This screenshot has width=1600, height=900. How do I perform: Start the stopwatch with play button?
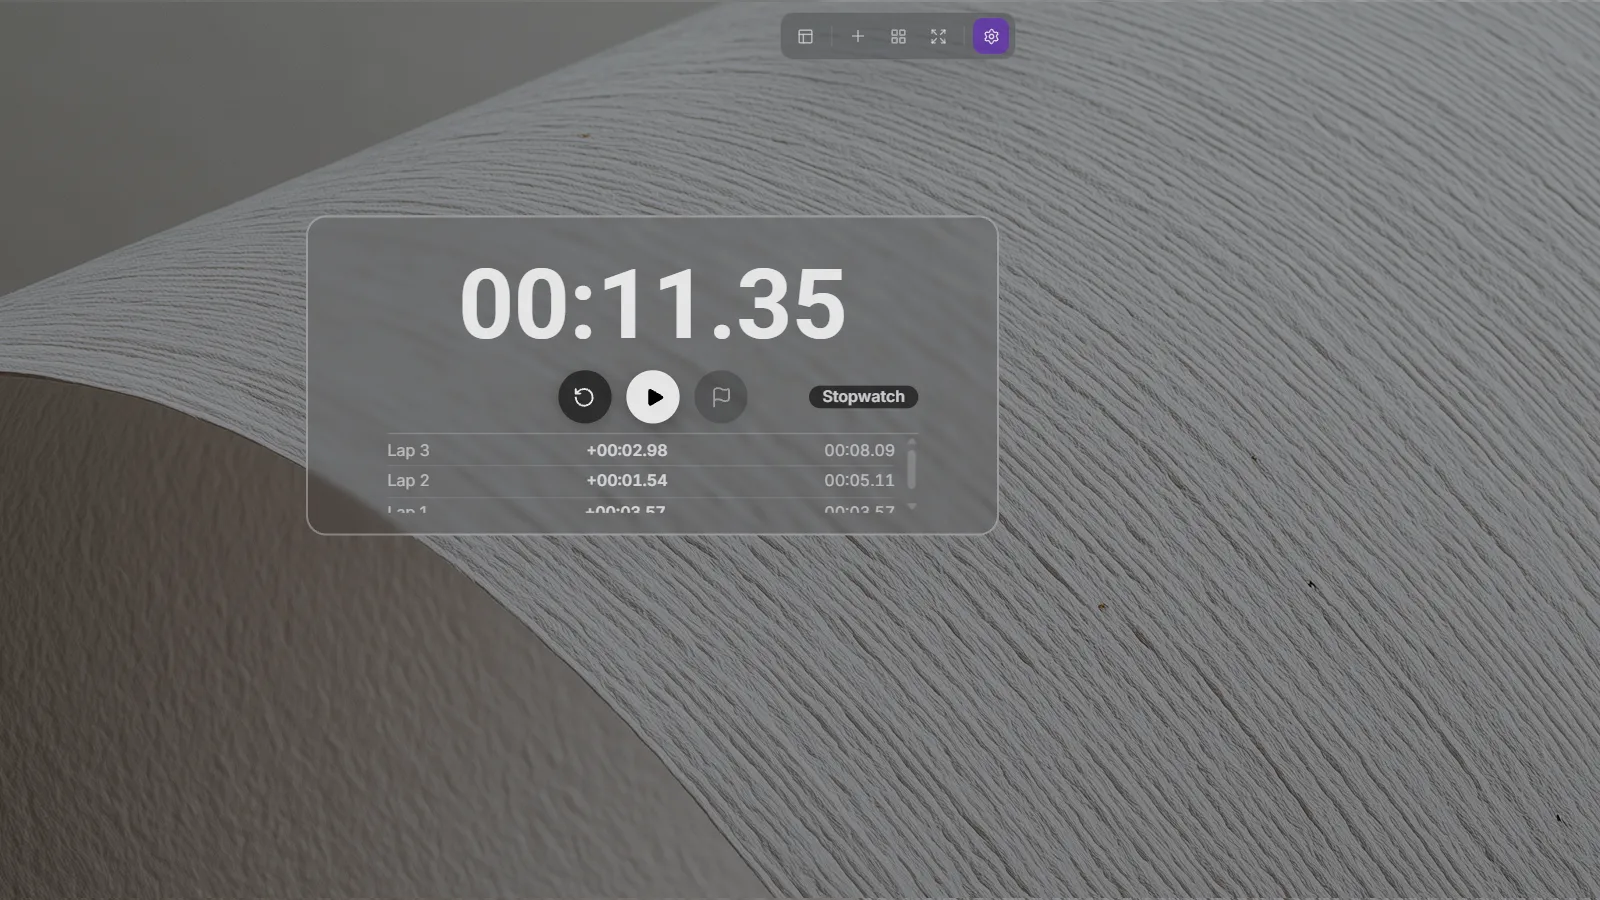tap(653, 397)
